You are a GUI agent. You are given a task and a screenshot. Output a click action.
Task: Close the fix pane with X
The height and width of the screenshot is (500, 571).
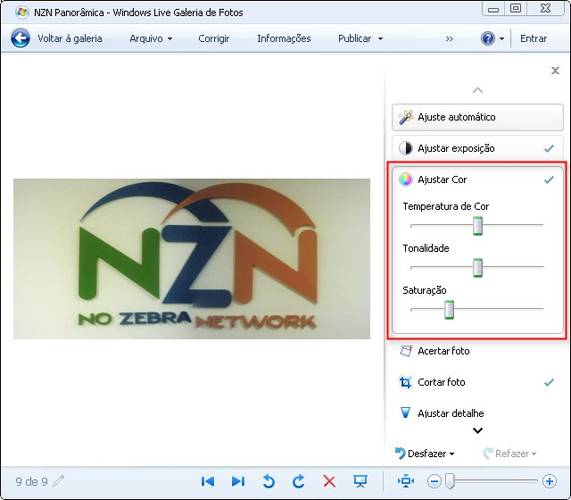click(555, 70)
